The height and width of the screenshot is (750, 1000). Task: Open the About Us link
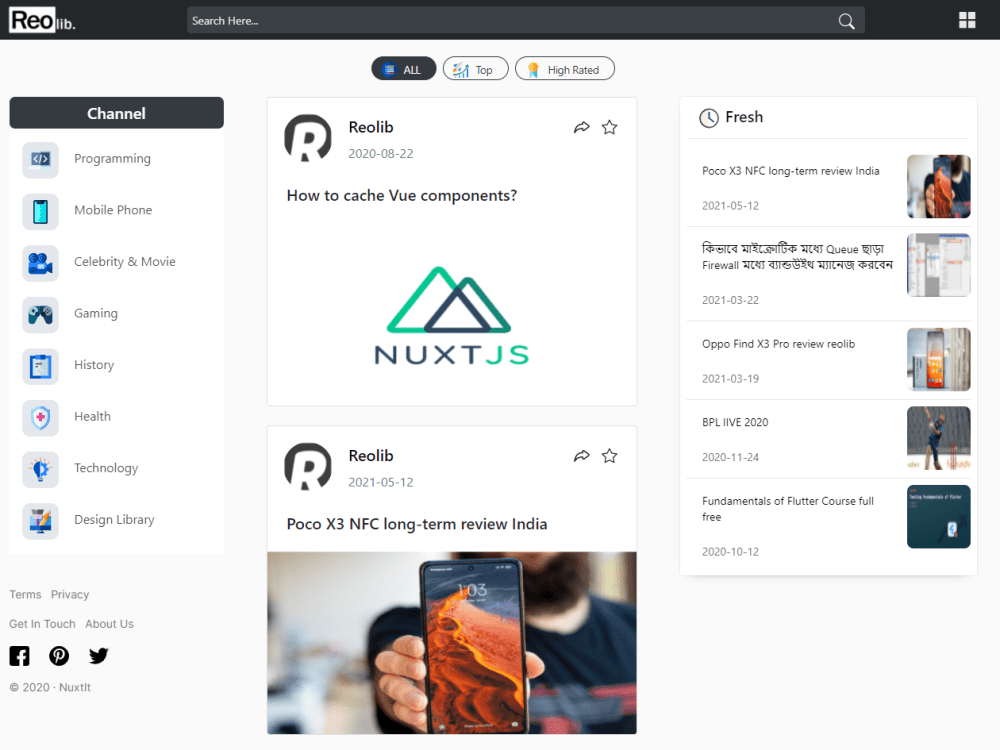(x=110, y=624)
